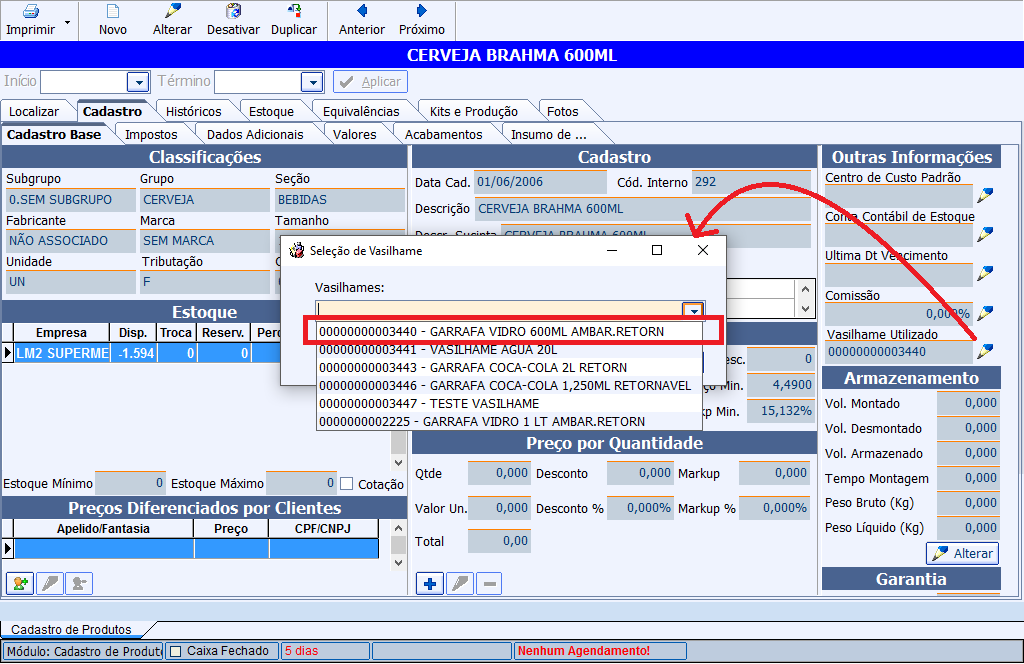This screenshot has width=1024, height=664.
Task: Go to the Próximo record arrow
Action: (x=421, y=12)
